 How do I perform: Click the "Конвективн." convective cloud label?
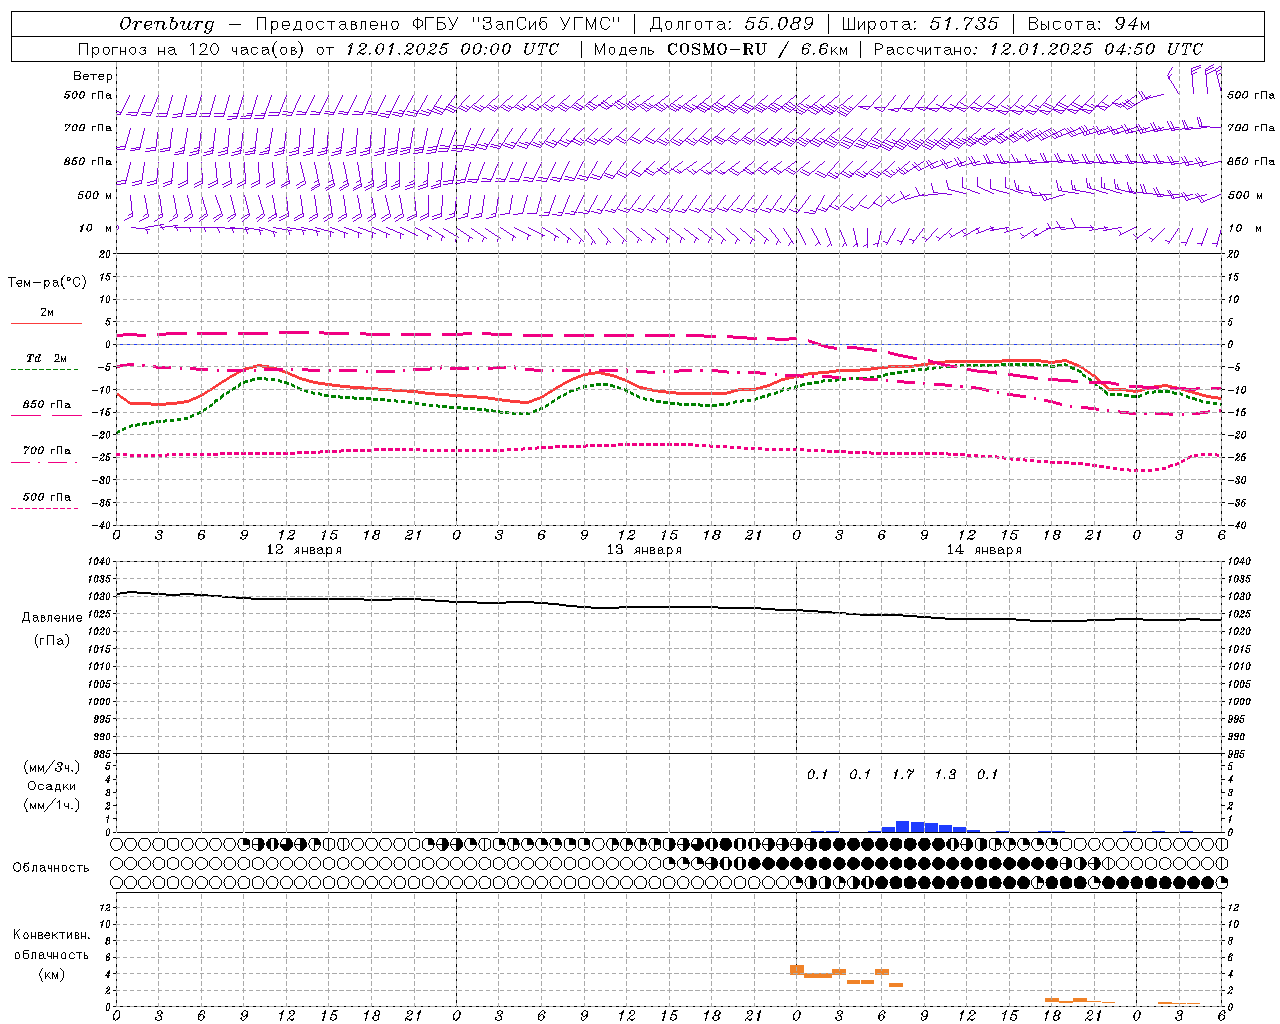(x=51, y=935)
